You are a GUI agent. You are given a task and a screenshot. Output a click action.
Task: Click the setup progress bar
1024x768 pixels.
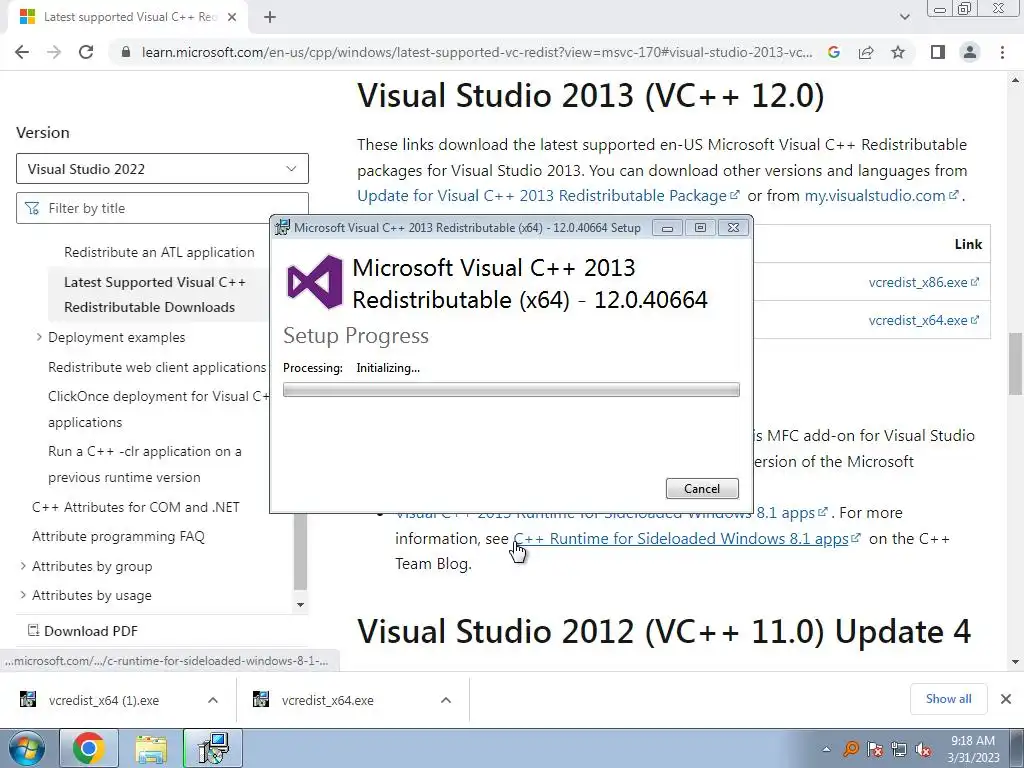511,390
